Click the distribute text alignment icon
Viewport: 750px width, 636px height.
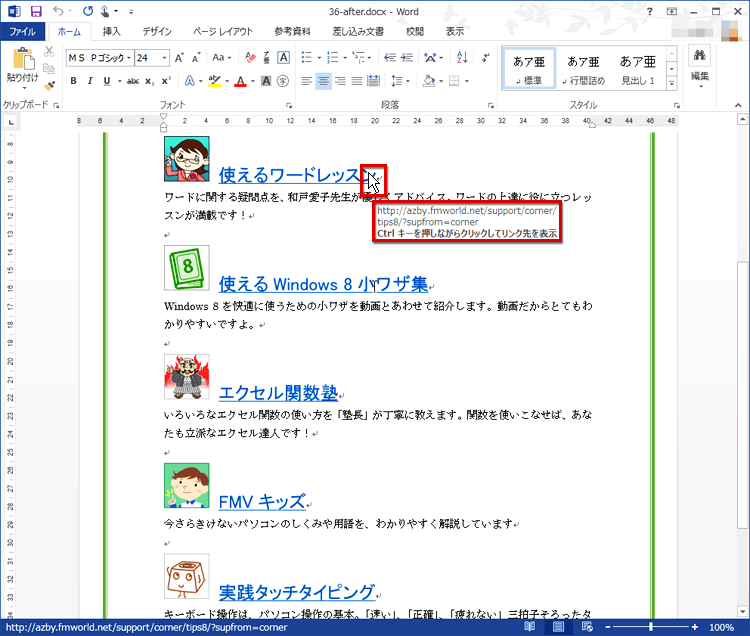pyautogui.click(x=373, y=81)
